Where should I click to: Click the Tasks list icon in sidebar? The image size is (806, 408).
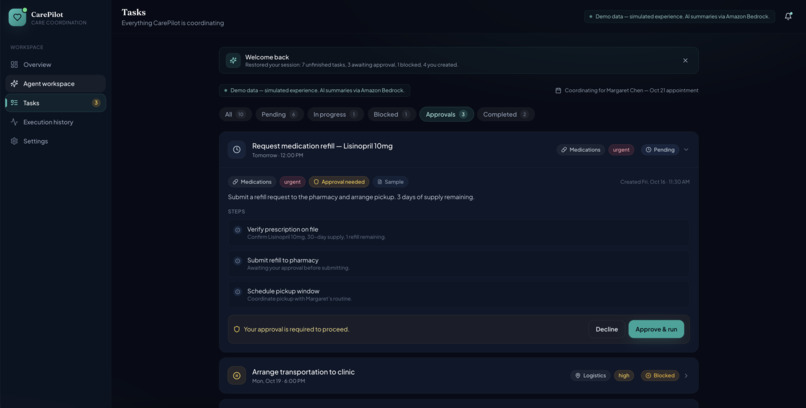coord(14,103)
